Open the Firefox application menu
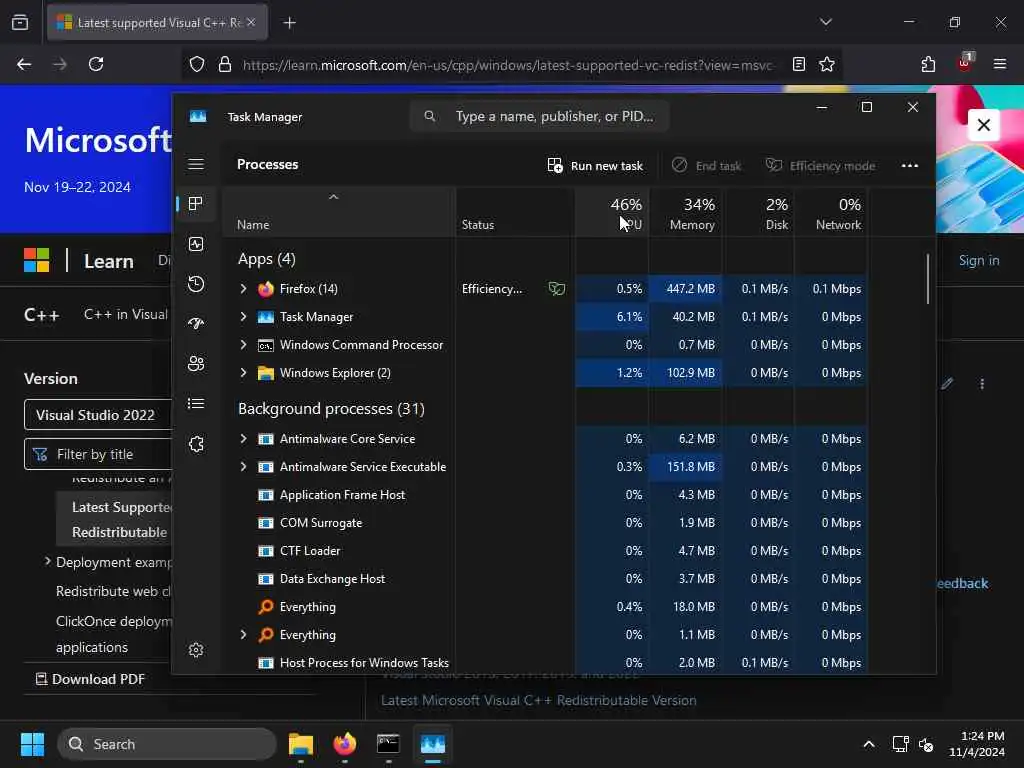The height and width of the screenshot is (768, 1024). pyautogui.click(x=1000, y=64)
